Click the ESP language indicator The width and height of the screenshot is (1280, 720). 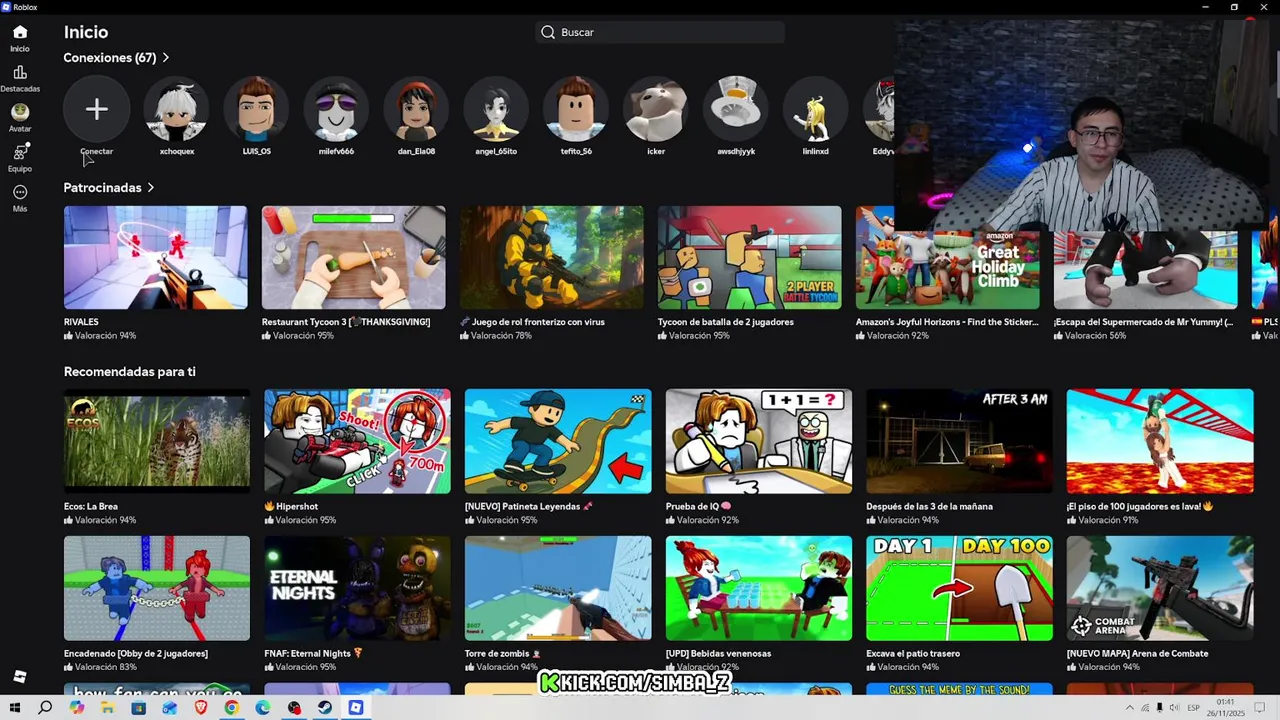click(x=1193, y=708)
